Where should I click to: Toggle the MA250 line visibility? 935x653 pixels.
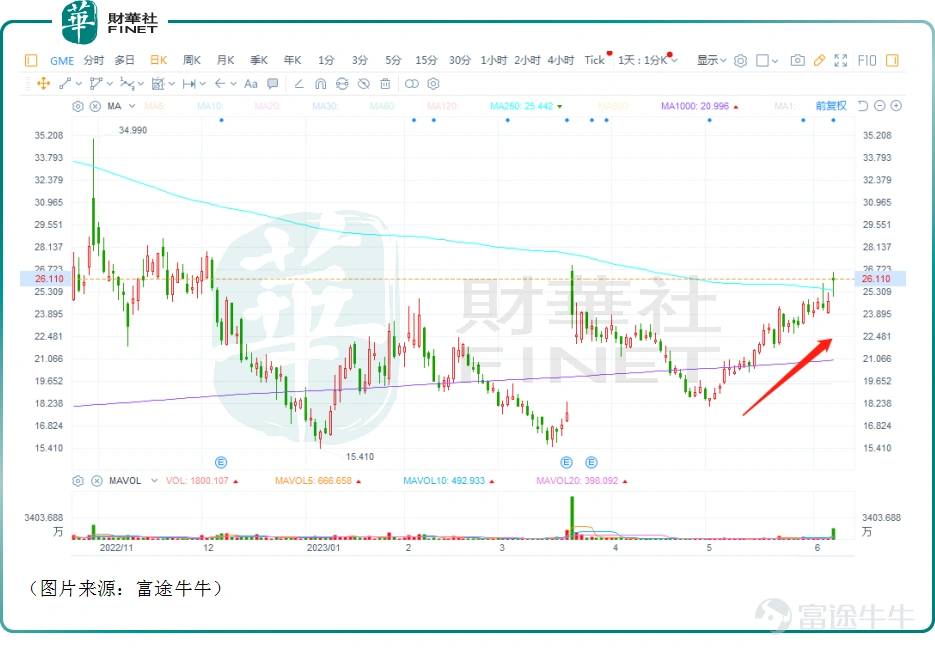526,106
